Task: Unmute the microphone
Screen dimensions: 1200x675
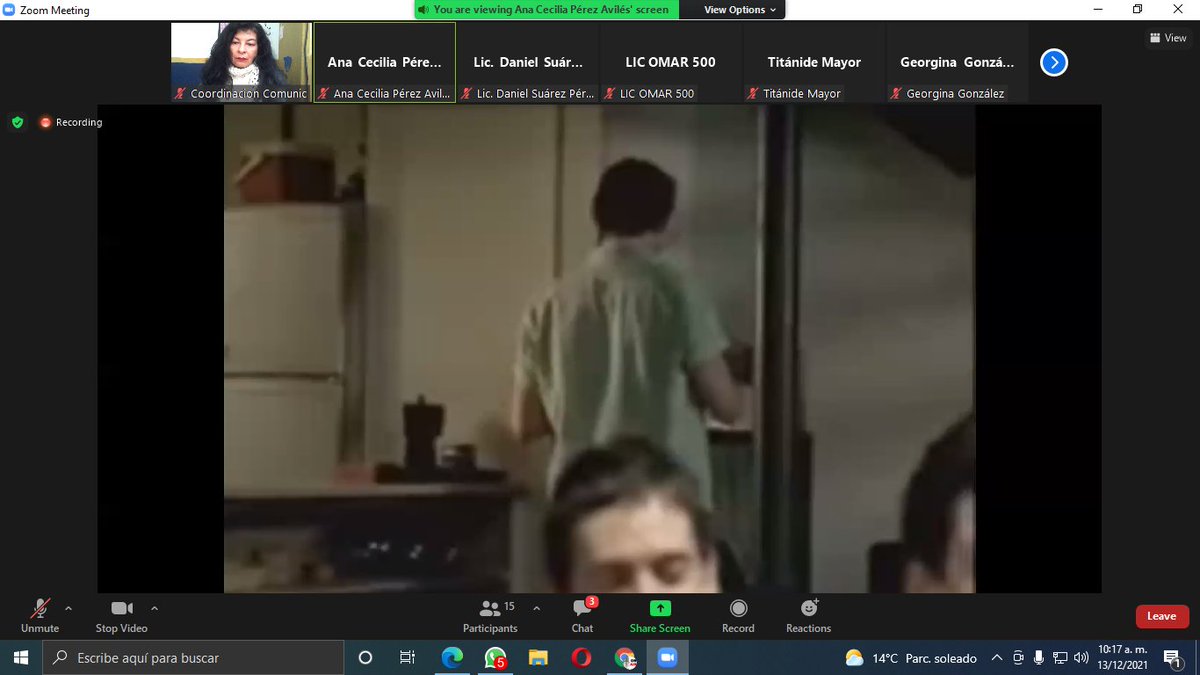Action: (40, 615)
